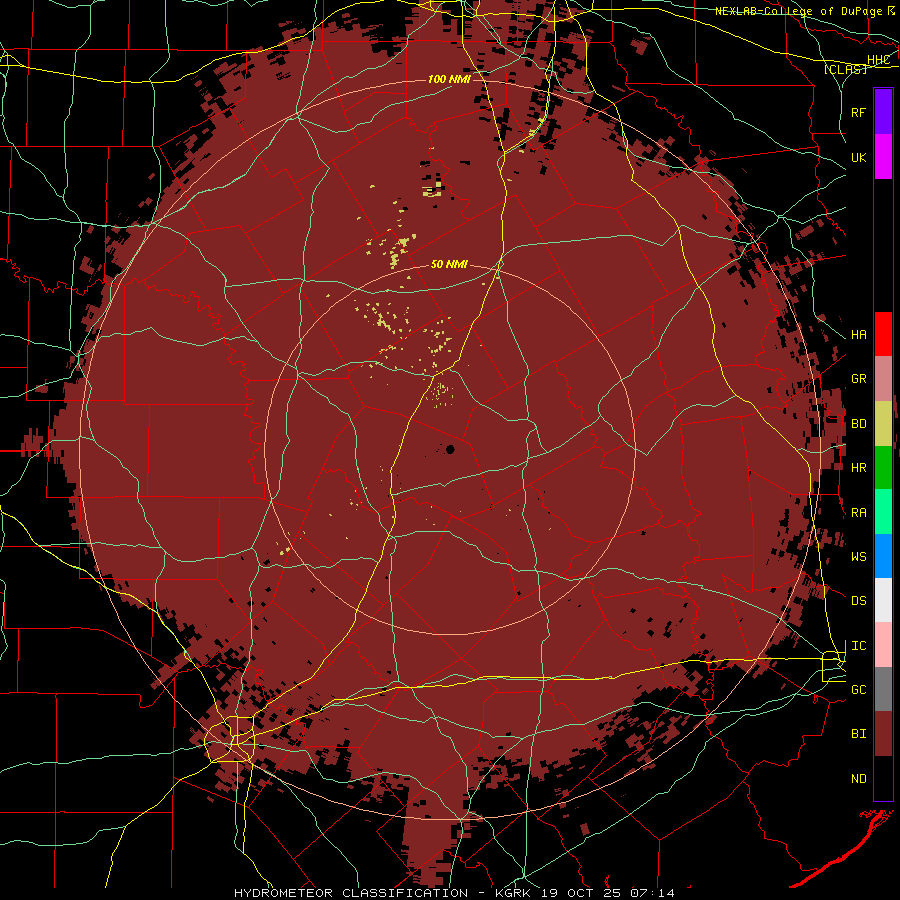Click the HHC product label

click(x=878, y=60)
